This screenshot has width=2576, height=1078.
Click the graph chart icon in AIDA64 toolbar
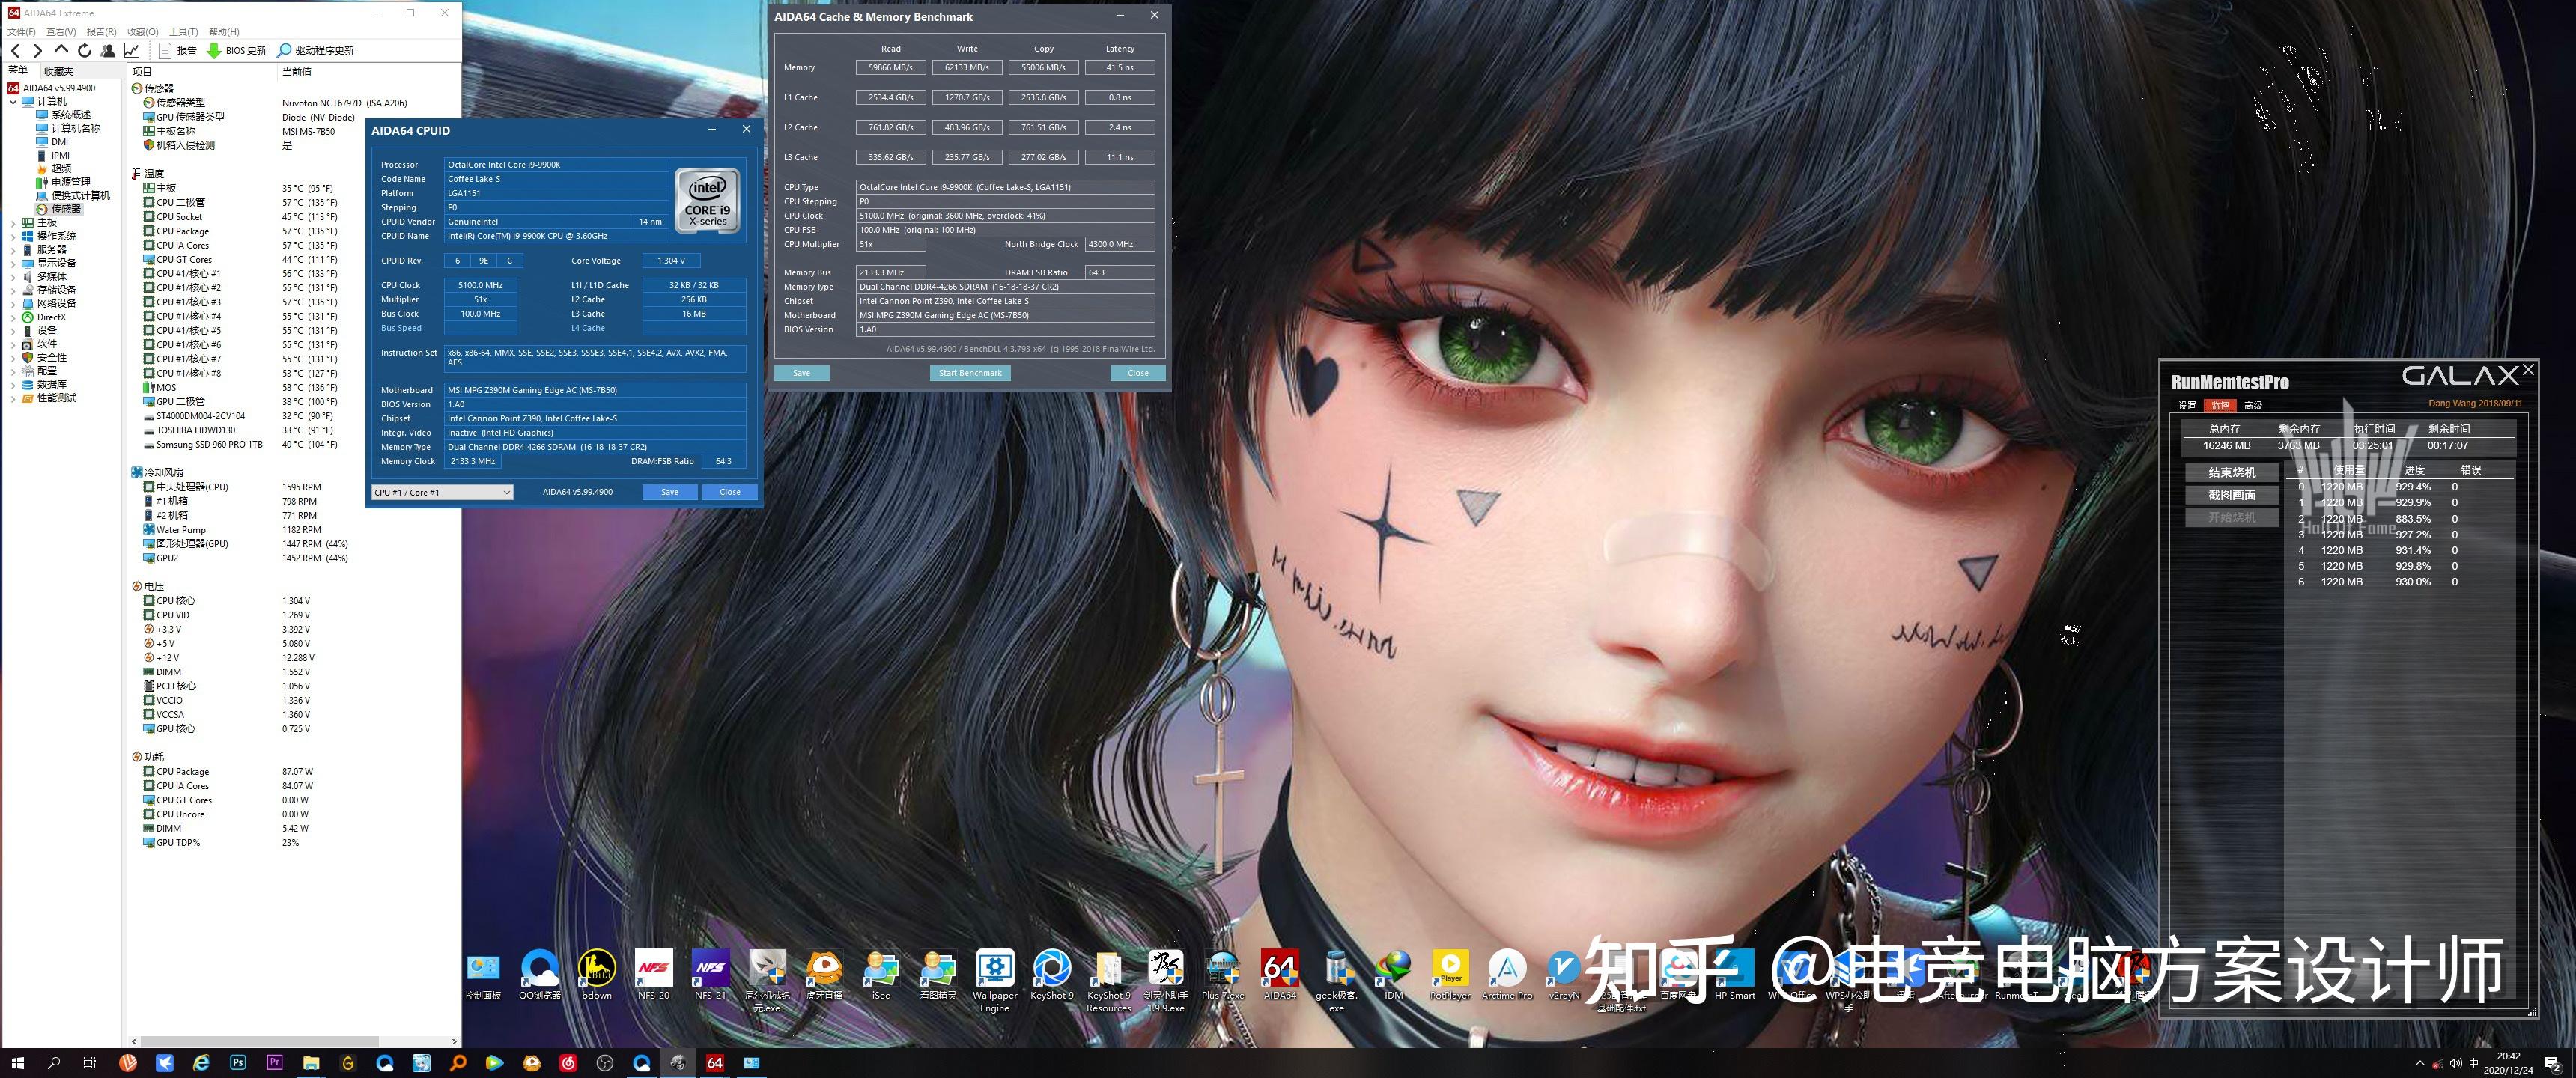[131, 50]
